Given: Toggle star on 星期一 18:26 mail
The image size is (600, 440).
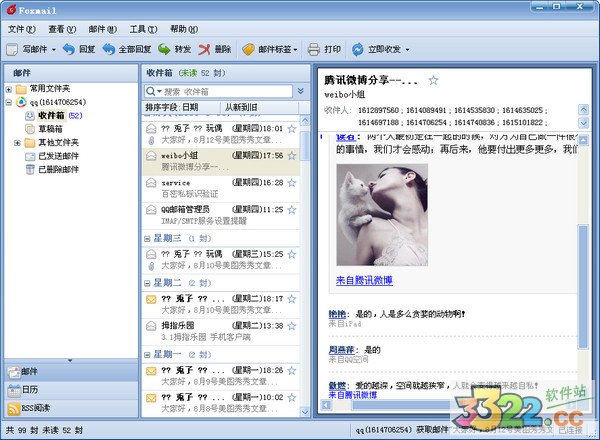Looking at the screenshot, I should (x=292, y=371).
